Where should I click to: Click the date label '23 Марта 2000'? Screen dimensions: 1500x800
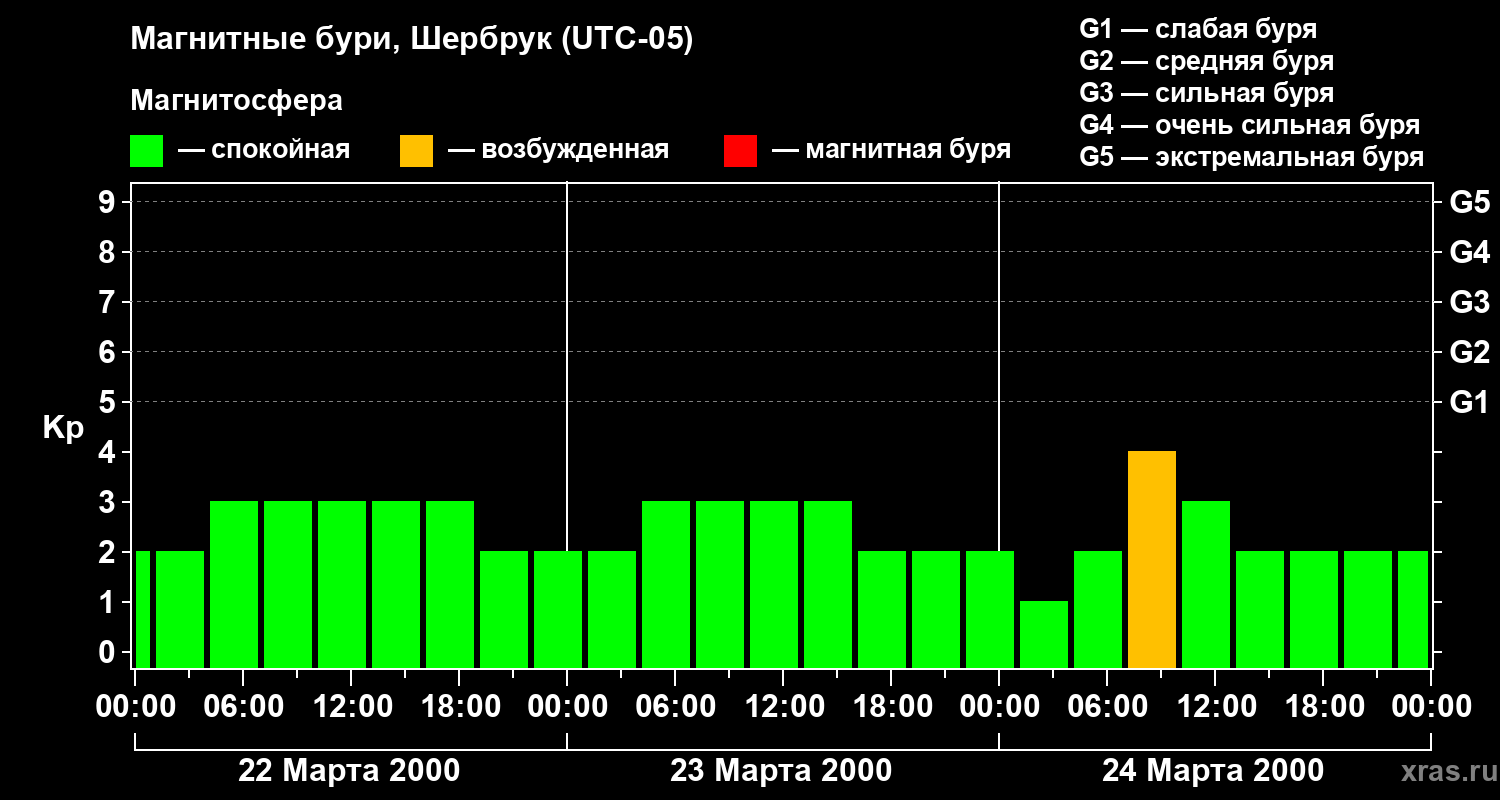point(781,771)
